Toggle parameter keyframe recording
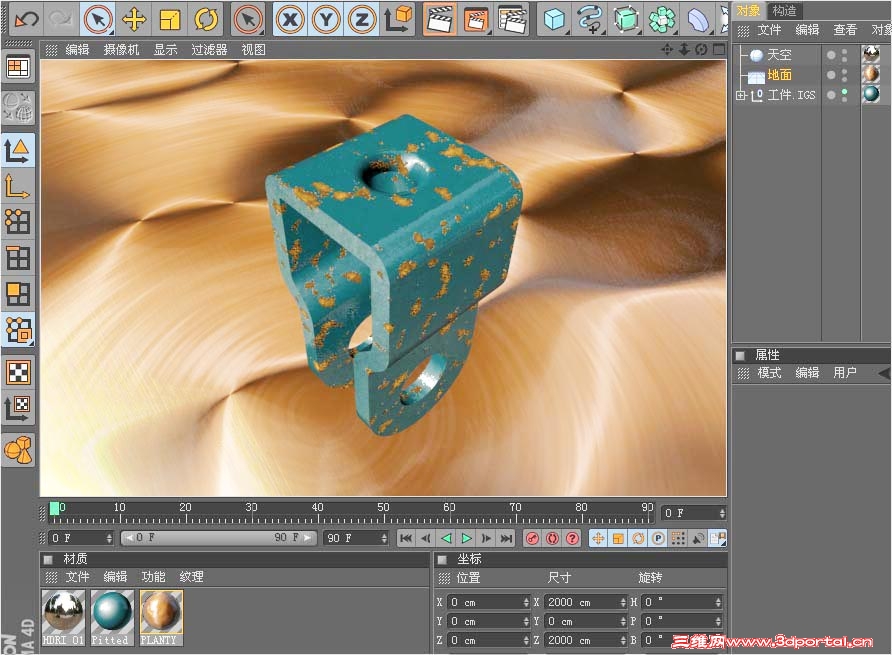 tap(658, 538)
